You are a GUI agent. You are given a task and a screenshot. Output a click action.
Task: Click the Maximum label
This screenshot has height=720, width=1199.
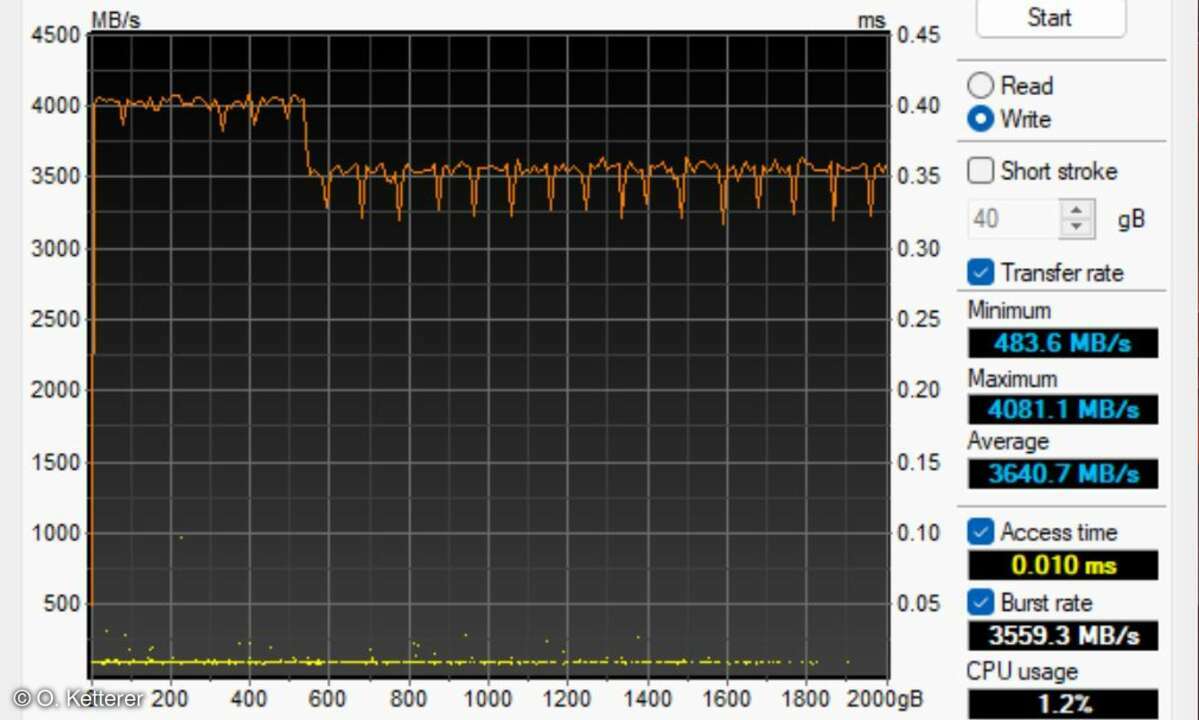(x=1012, y=378)
